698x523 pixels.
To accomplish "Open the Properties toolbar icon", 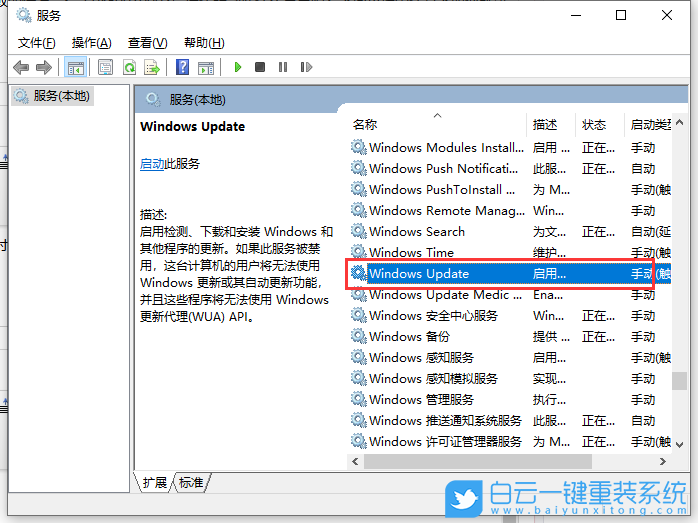I will tap(106, 68).
